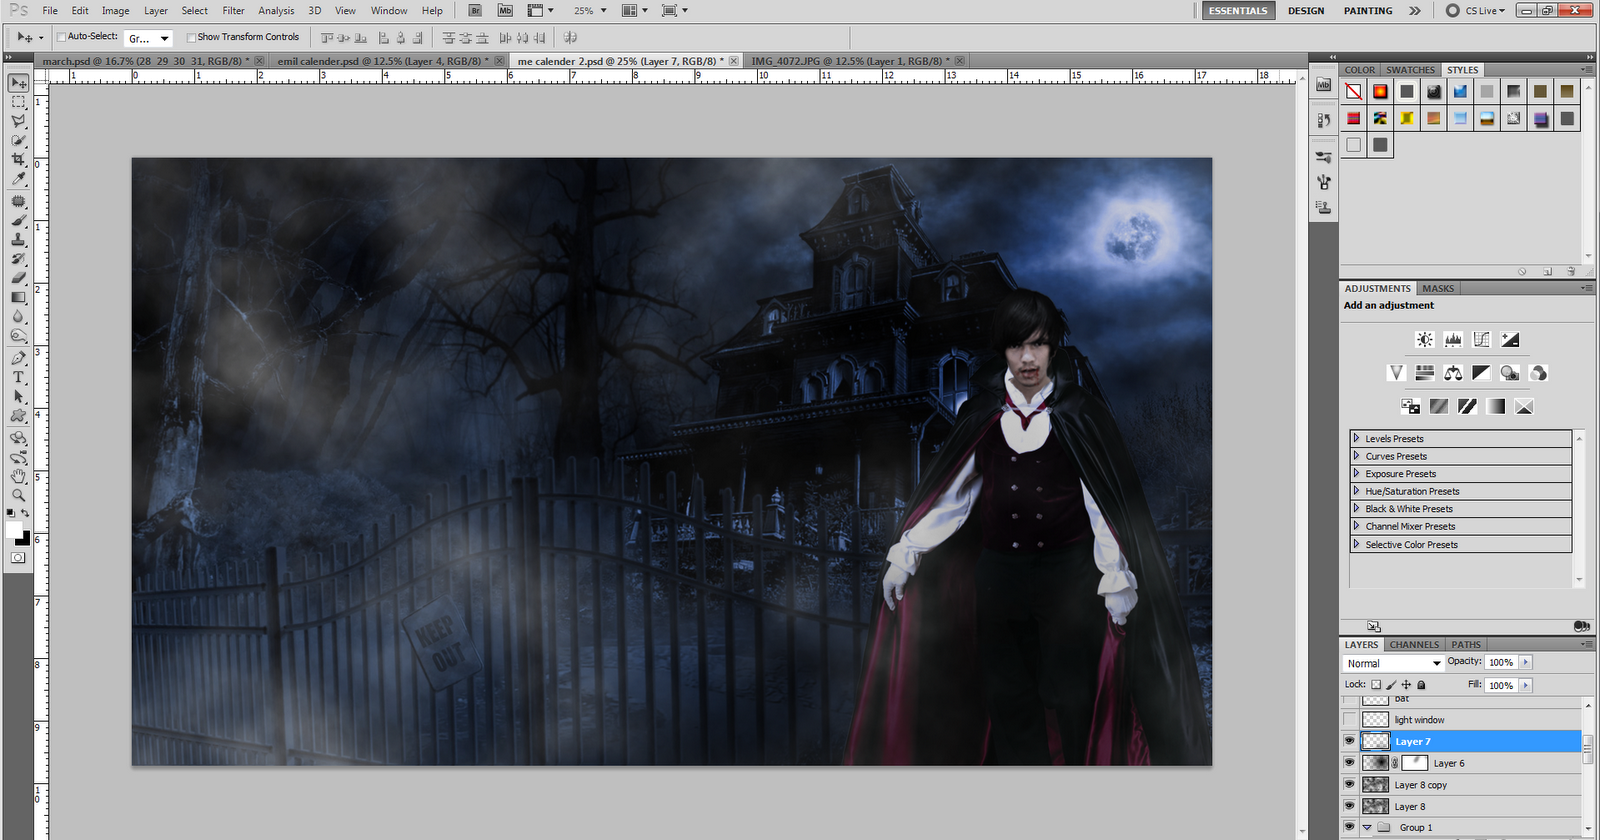Collapse the Group 1 layer group
The image size is (1600, 840).
(1367, 827)
